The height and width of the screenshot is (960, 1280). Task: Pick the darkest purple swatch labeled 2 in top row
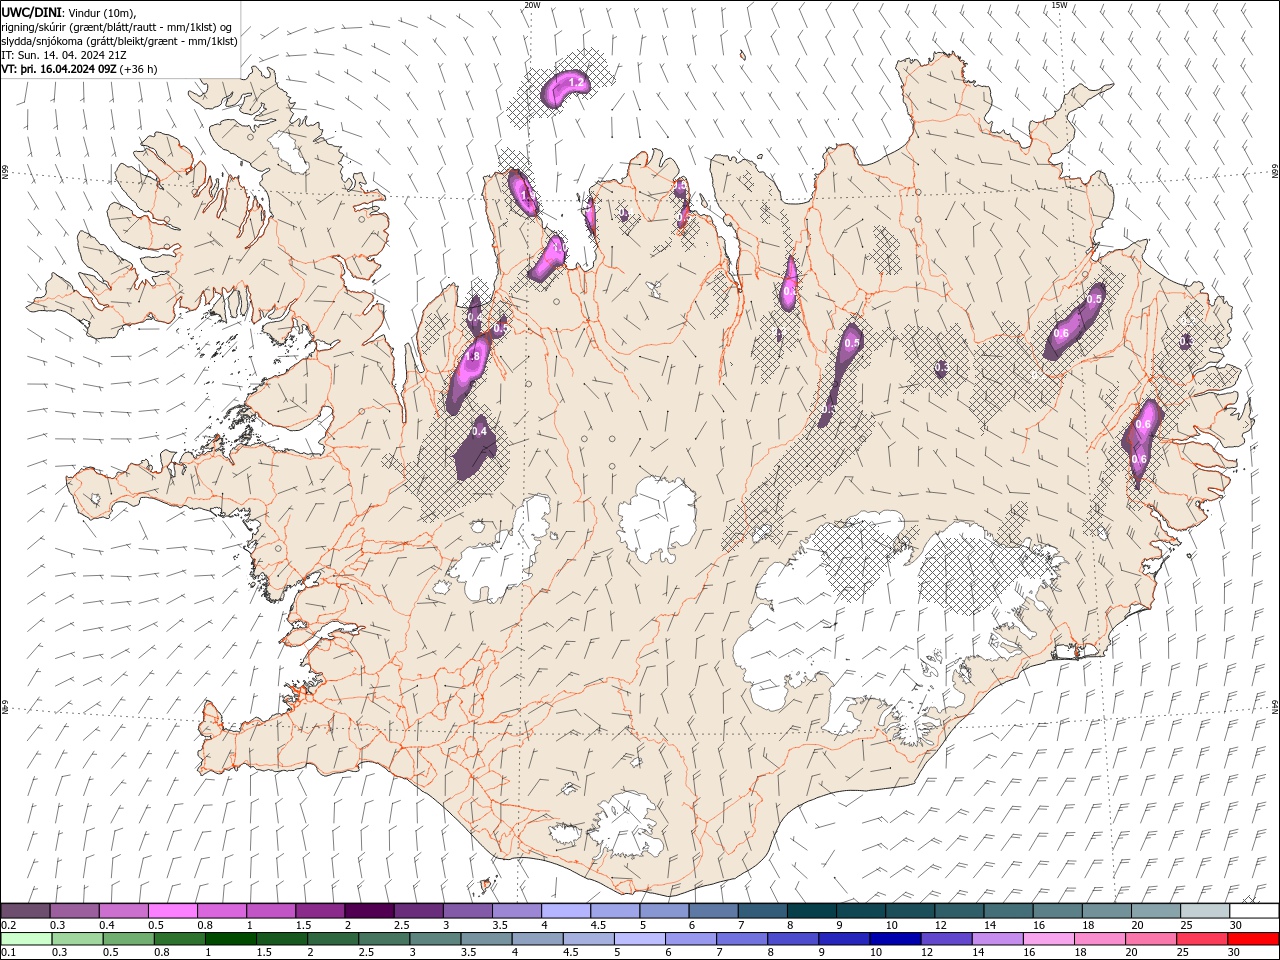click(x=369, y=911)
